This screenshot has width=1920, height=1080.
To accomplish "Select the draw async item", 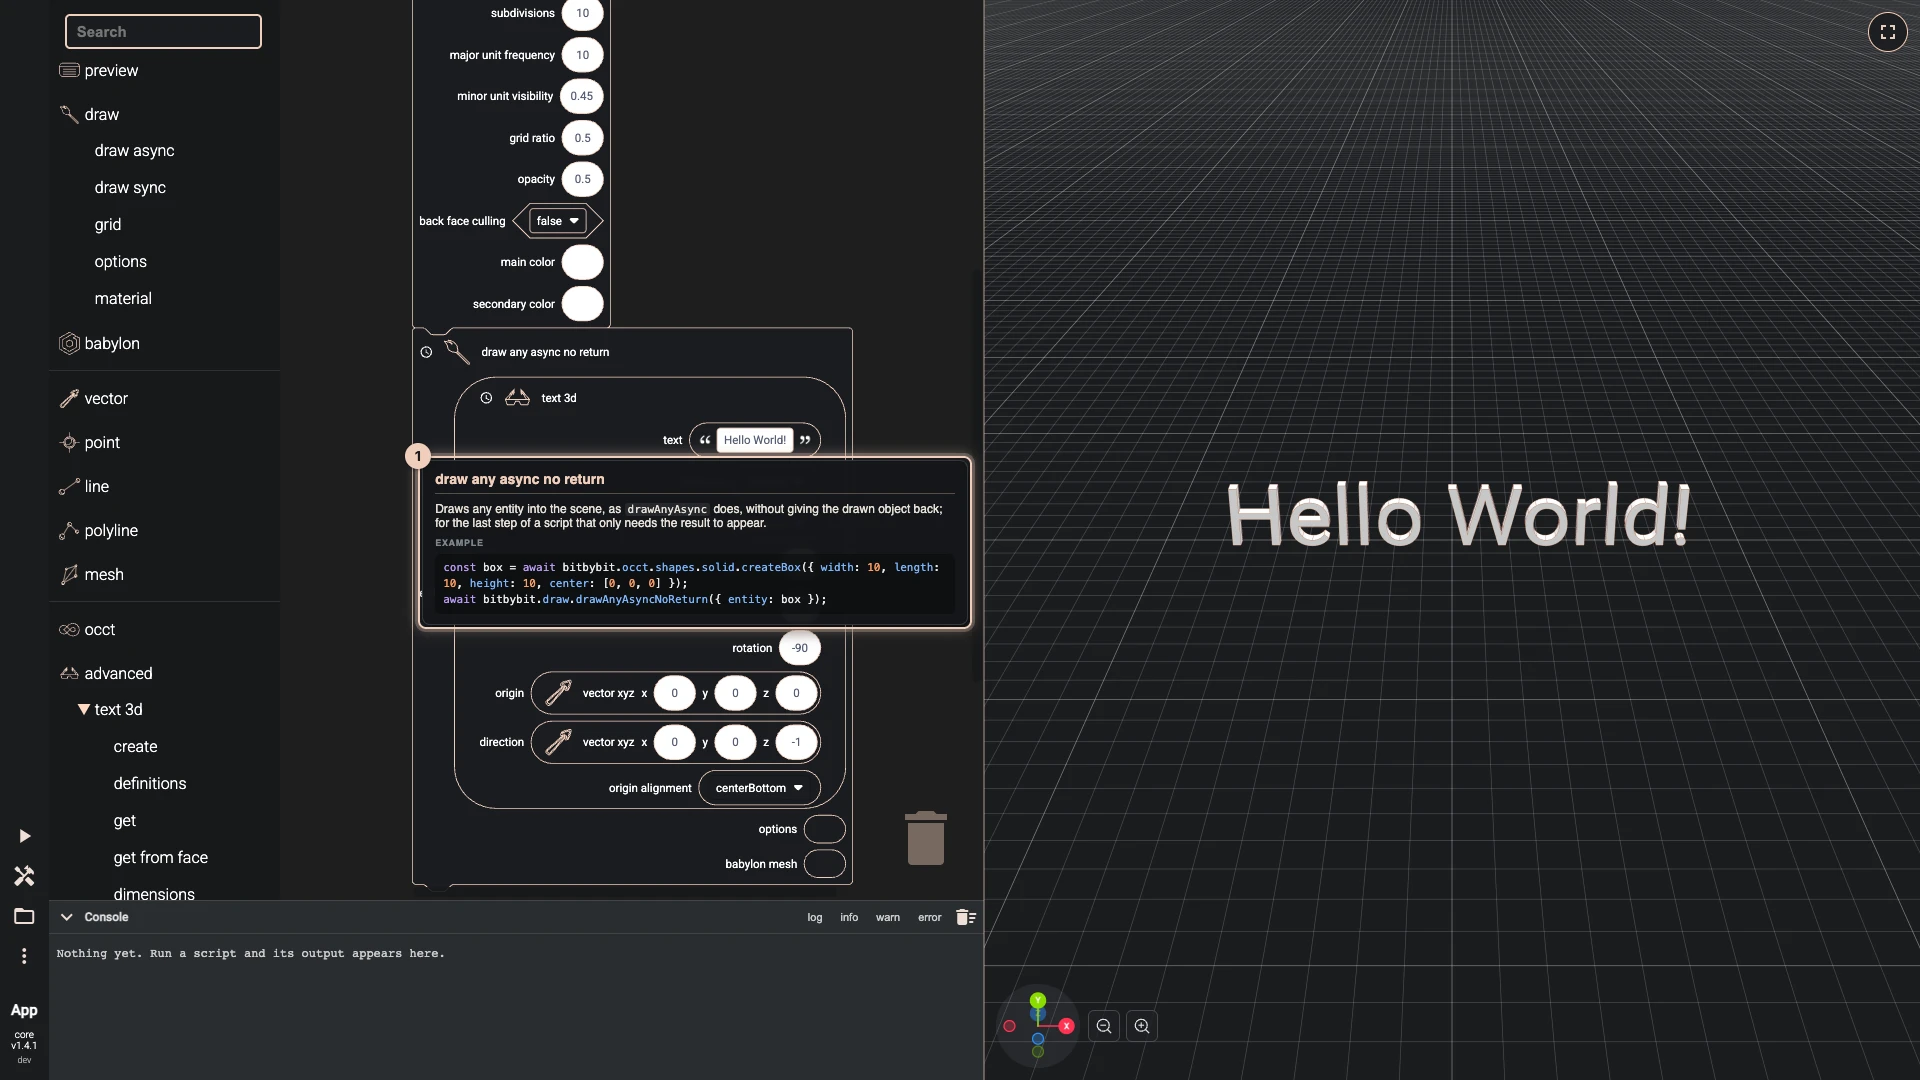I will click(x=134, y=151).
